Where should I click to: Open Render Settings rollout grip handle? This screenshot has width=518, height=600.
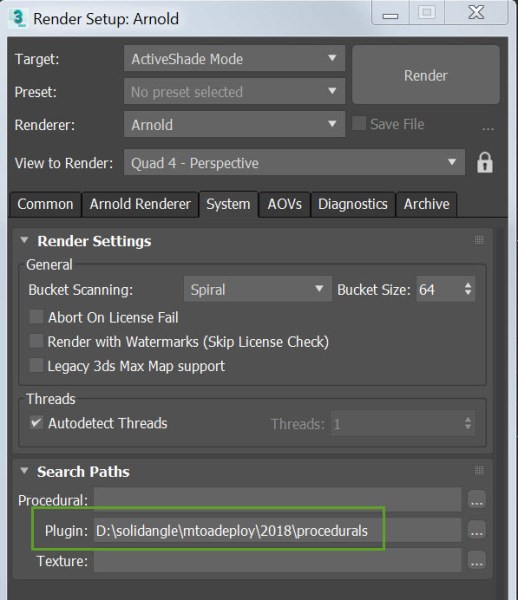pos(479,240)
